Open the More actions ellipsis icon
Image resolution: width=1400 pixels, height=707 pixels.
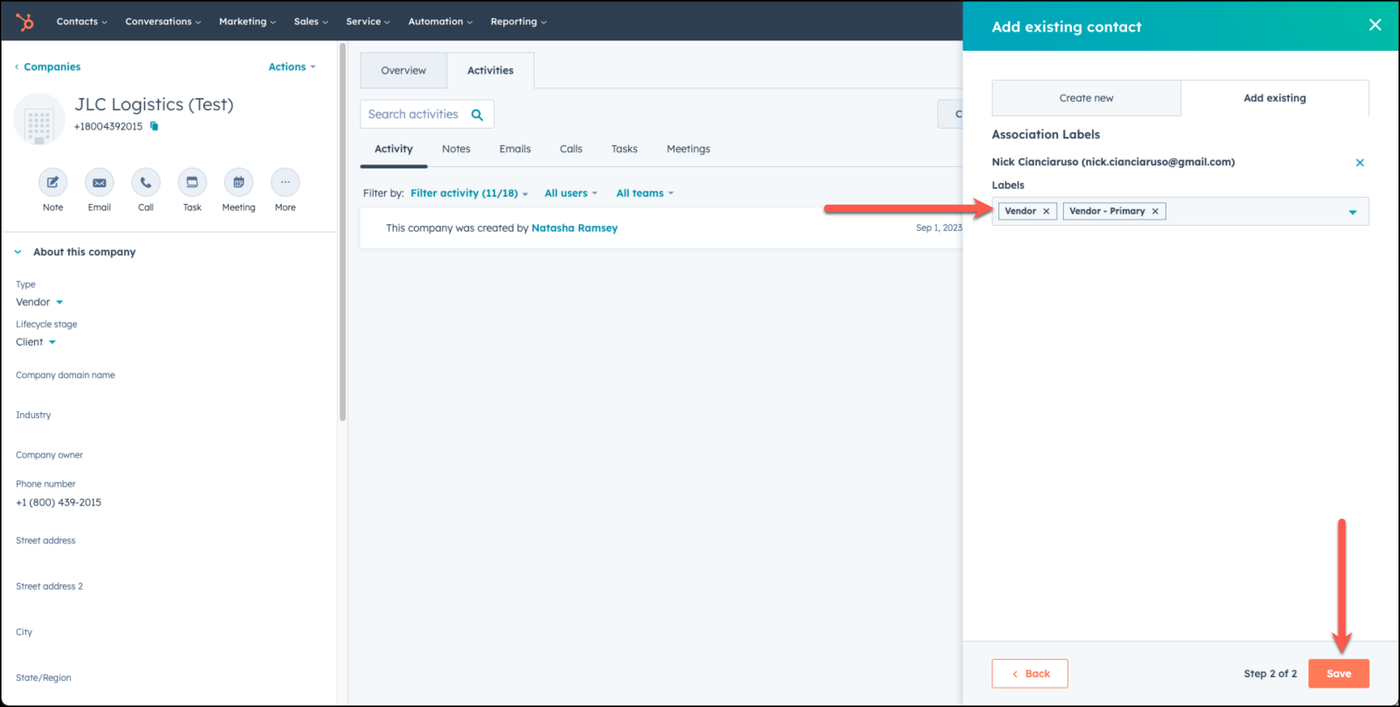pyautogui.click(x=285, y=183)
